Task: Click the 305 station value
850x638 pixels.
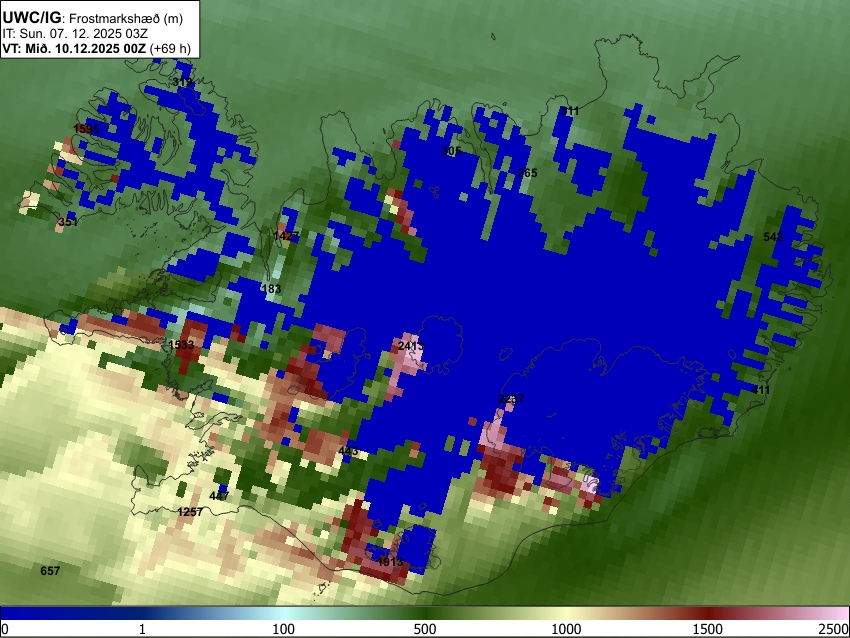Action: coord(451,151)
